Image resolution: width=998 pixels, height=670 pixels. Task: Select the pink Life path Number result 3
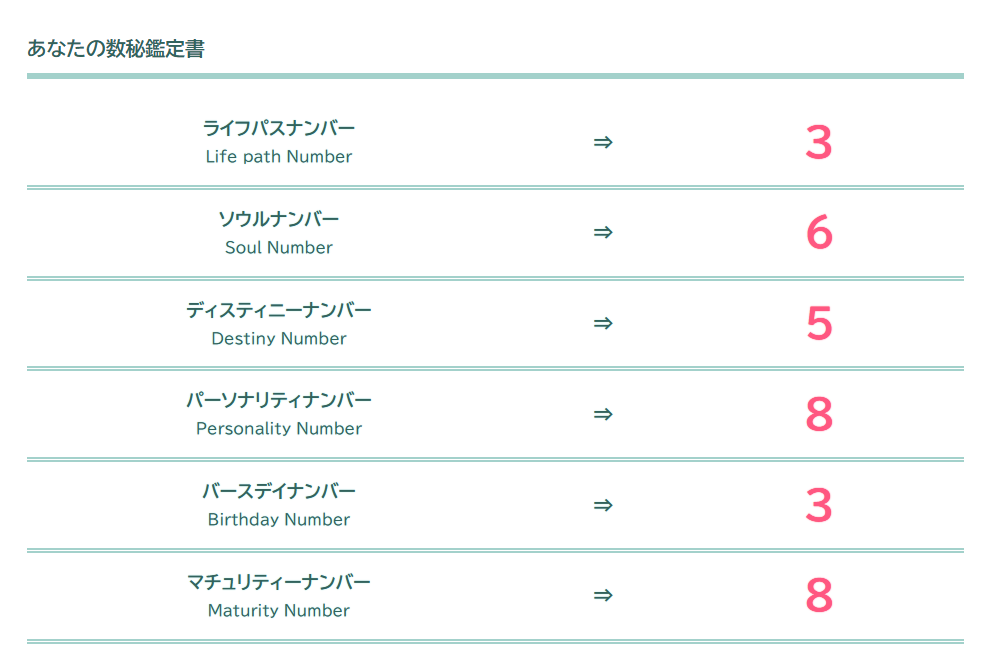click(x=819, y=142)
